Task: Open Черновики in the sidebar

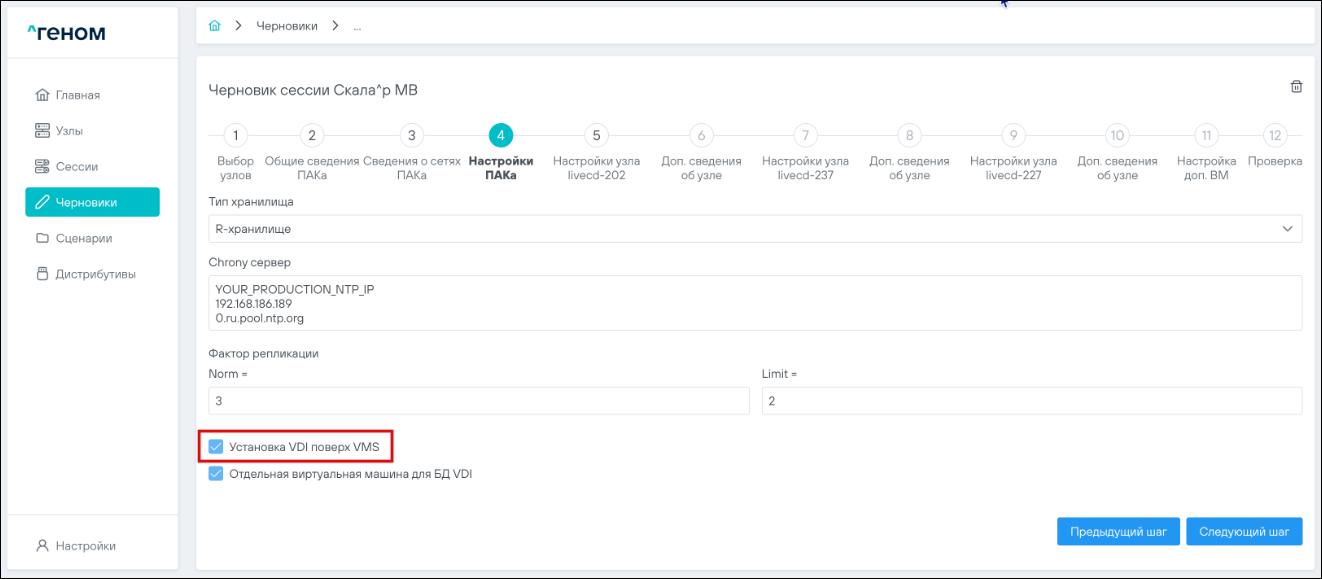Action: pyautogui.click(x=92, y=202)
